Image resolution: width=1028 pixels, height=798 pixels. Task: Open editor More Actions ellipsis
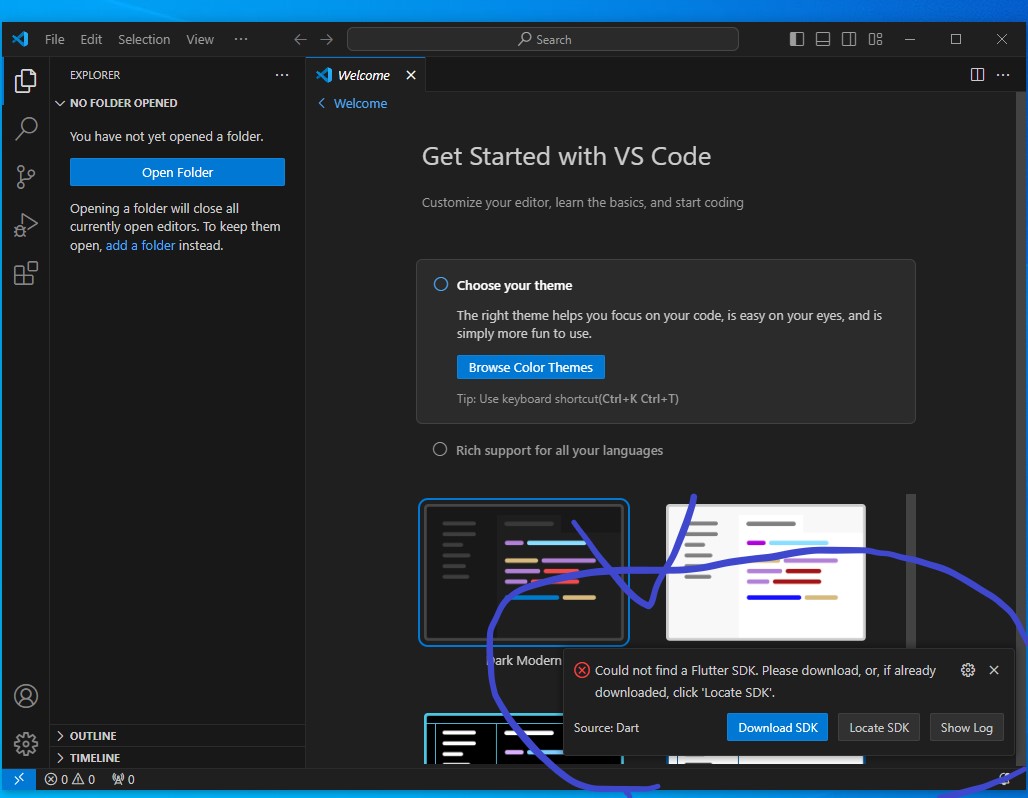click(x=1003, y=75)
